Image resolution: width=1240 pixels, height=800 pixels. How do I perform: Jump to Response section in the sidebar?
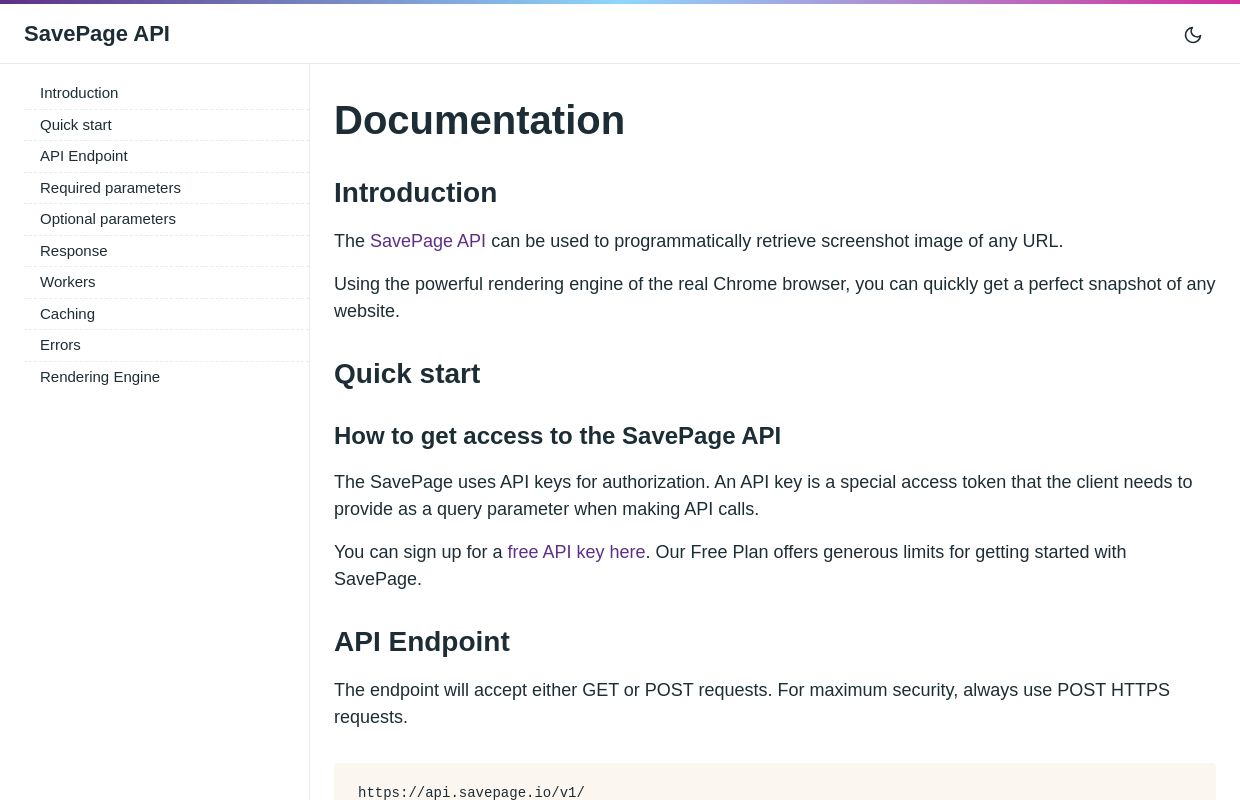coord(166,251)
